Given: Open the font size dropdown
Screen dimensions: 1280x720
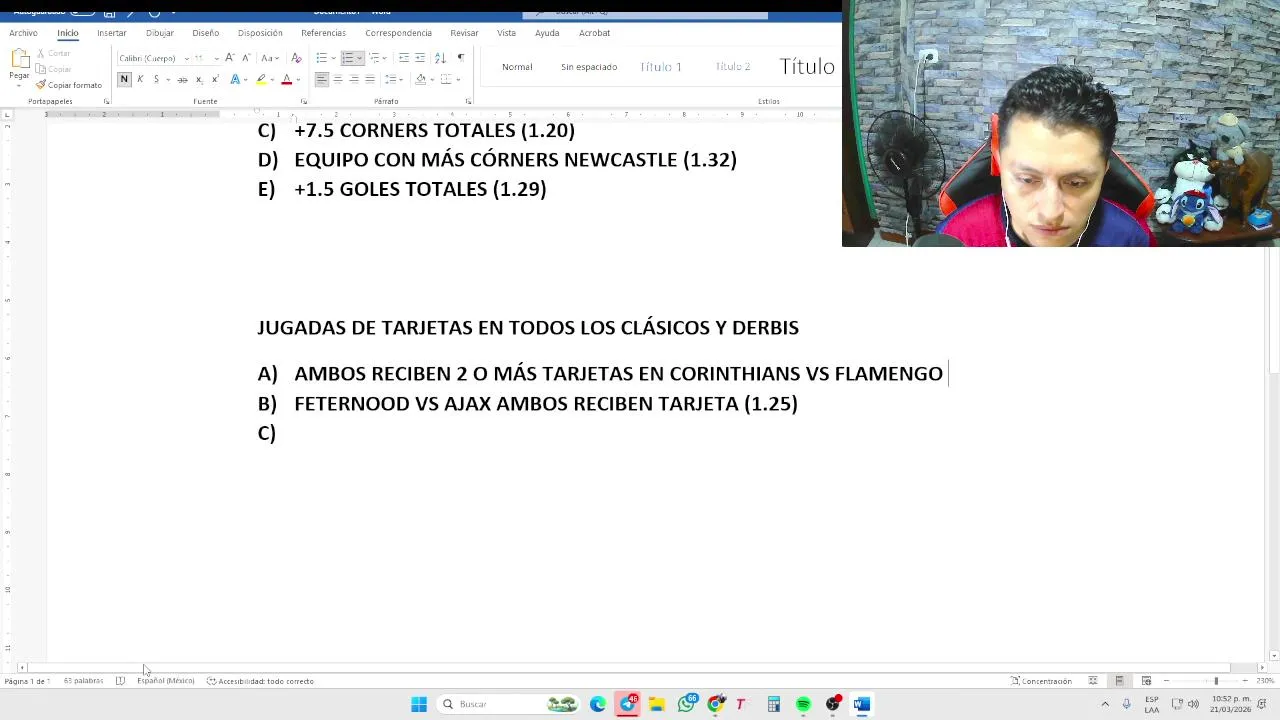Looking at the screenshot, I should point(216,59).
